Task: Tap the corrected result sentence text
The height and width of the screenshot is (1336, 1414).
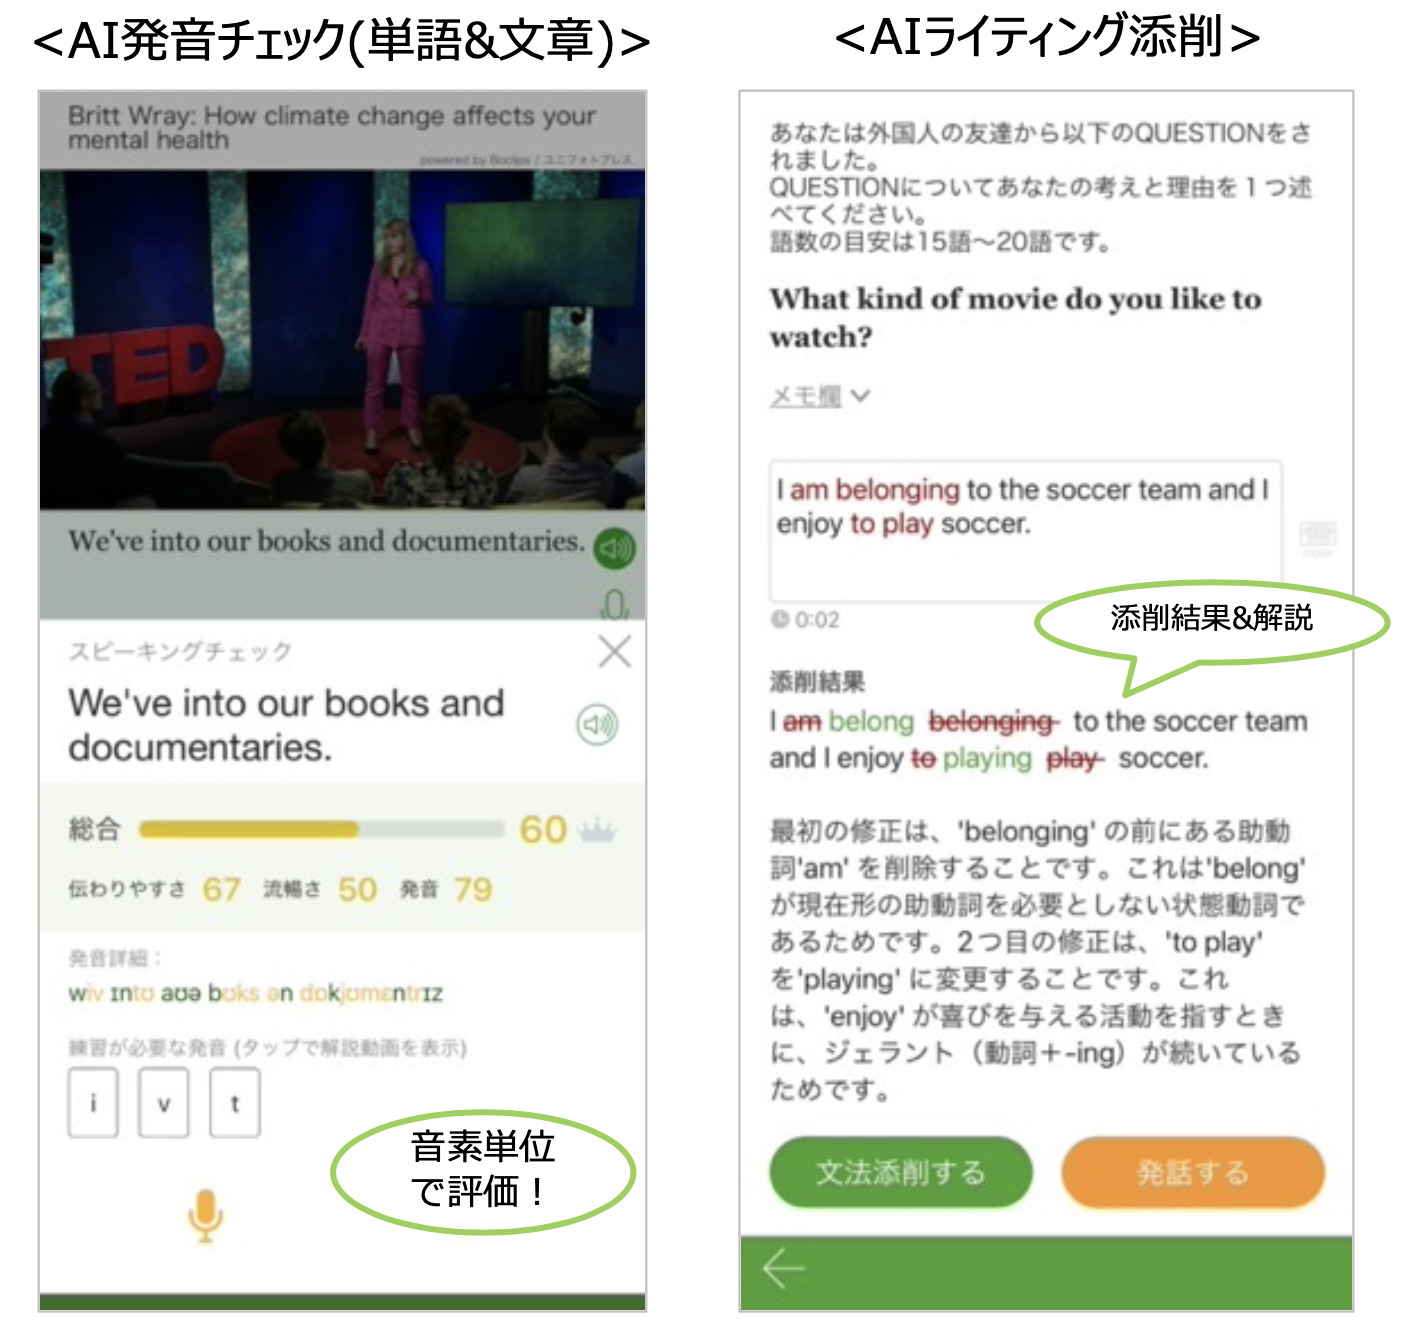Action: pos(1038,740)
